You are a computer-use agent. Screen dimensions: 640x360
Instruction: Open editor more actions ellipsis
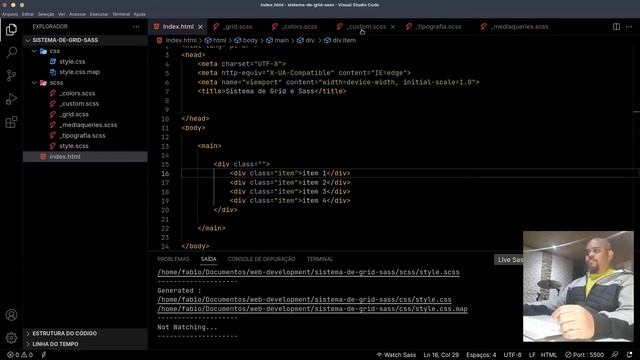[629, 27]
